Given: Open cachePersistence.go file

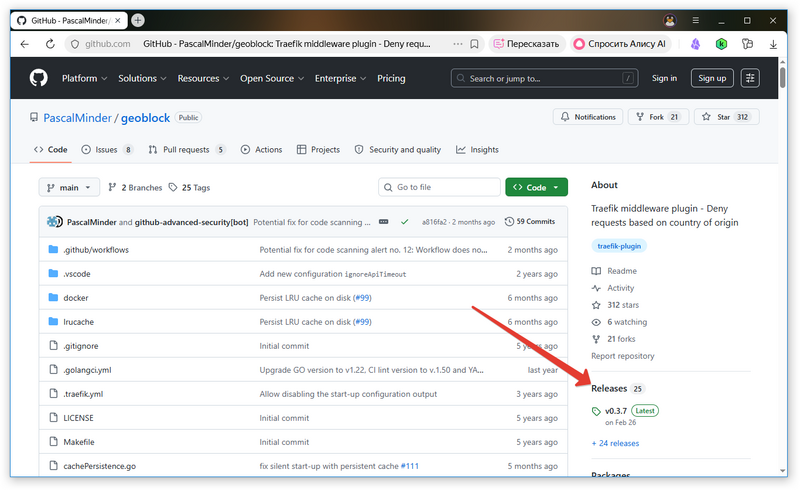Looking at the screenshot, I should point(99,466).
